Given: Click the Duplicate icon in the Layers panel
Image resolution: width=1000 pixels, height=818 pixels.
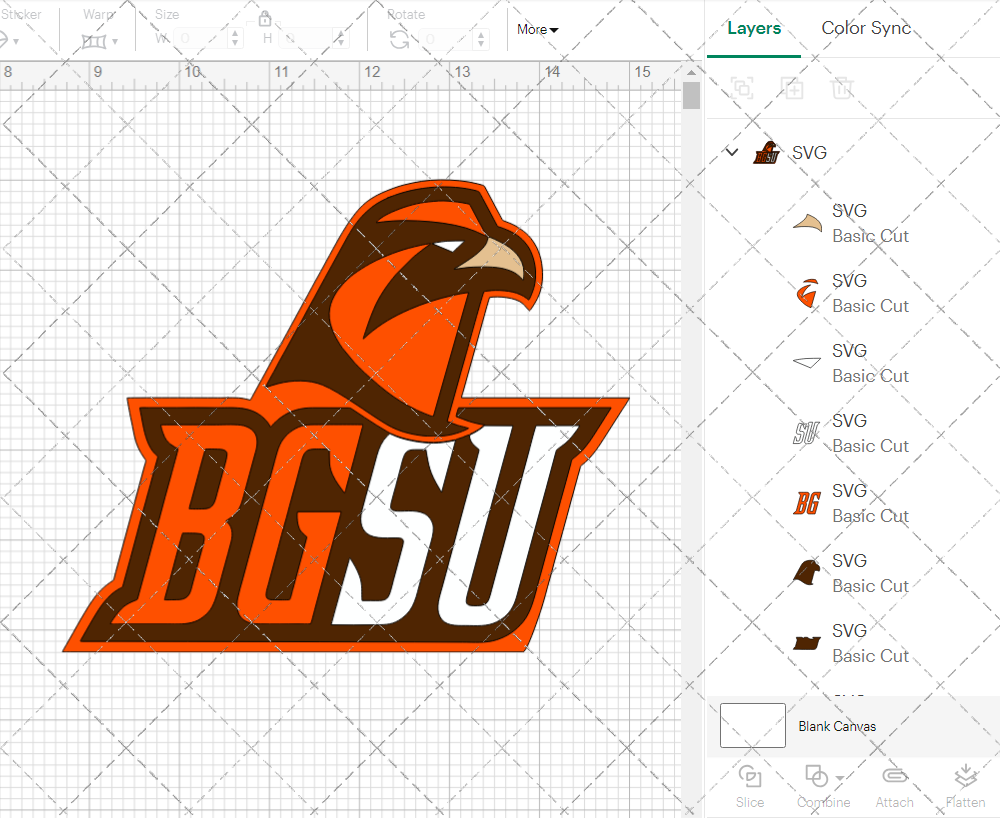Looking at the screenshot, I should tap(792, 88).
